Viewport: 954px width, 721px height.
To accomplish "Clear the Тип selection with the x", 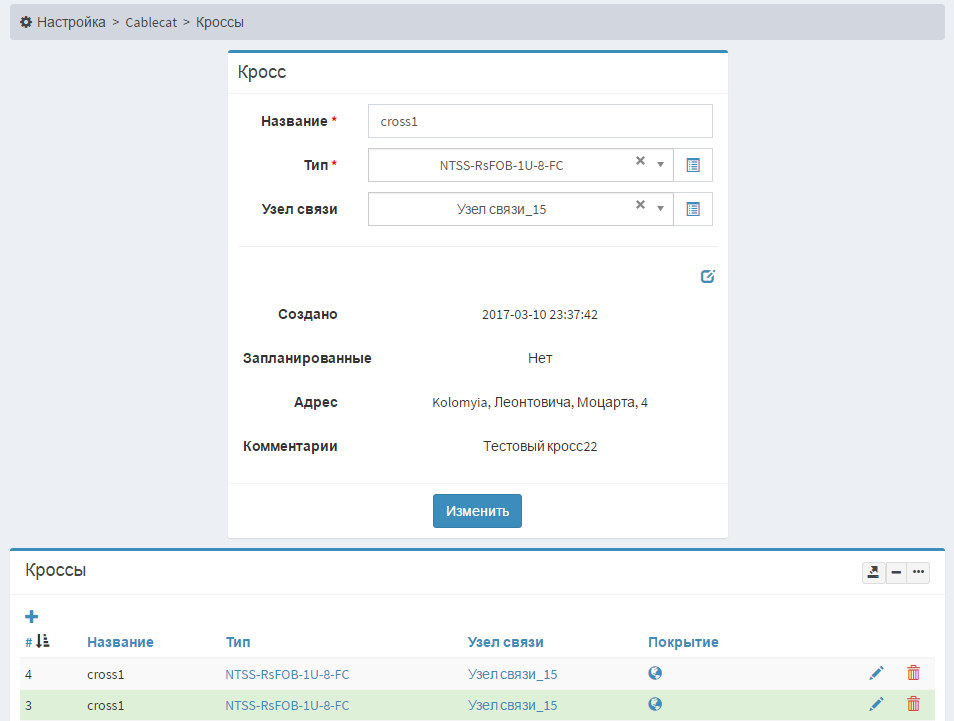I will (x=640, y=161).
